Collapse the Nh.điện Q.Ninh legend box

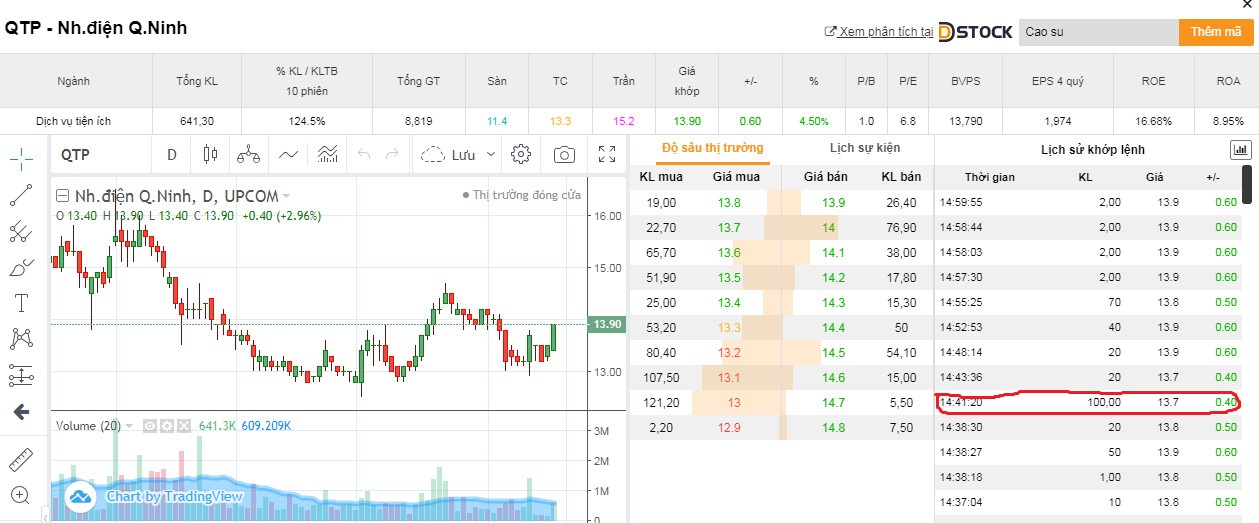62,196
